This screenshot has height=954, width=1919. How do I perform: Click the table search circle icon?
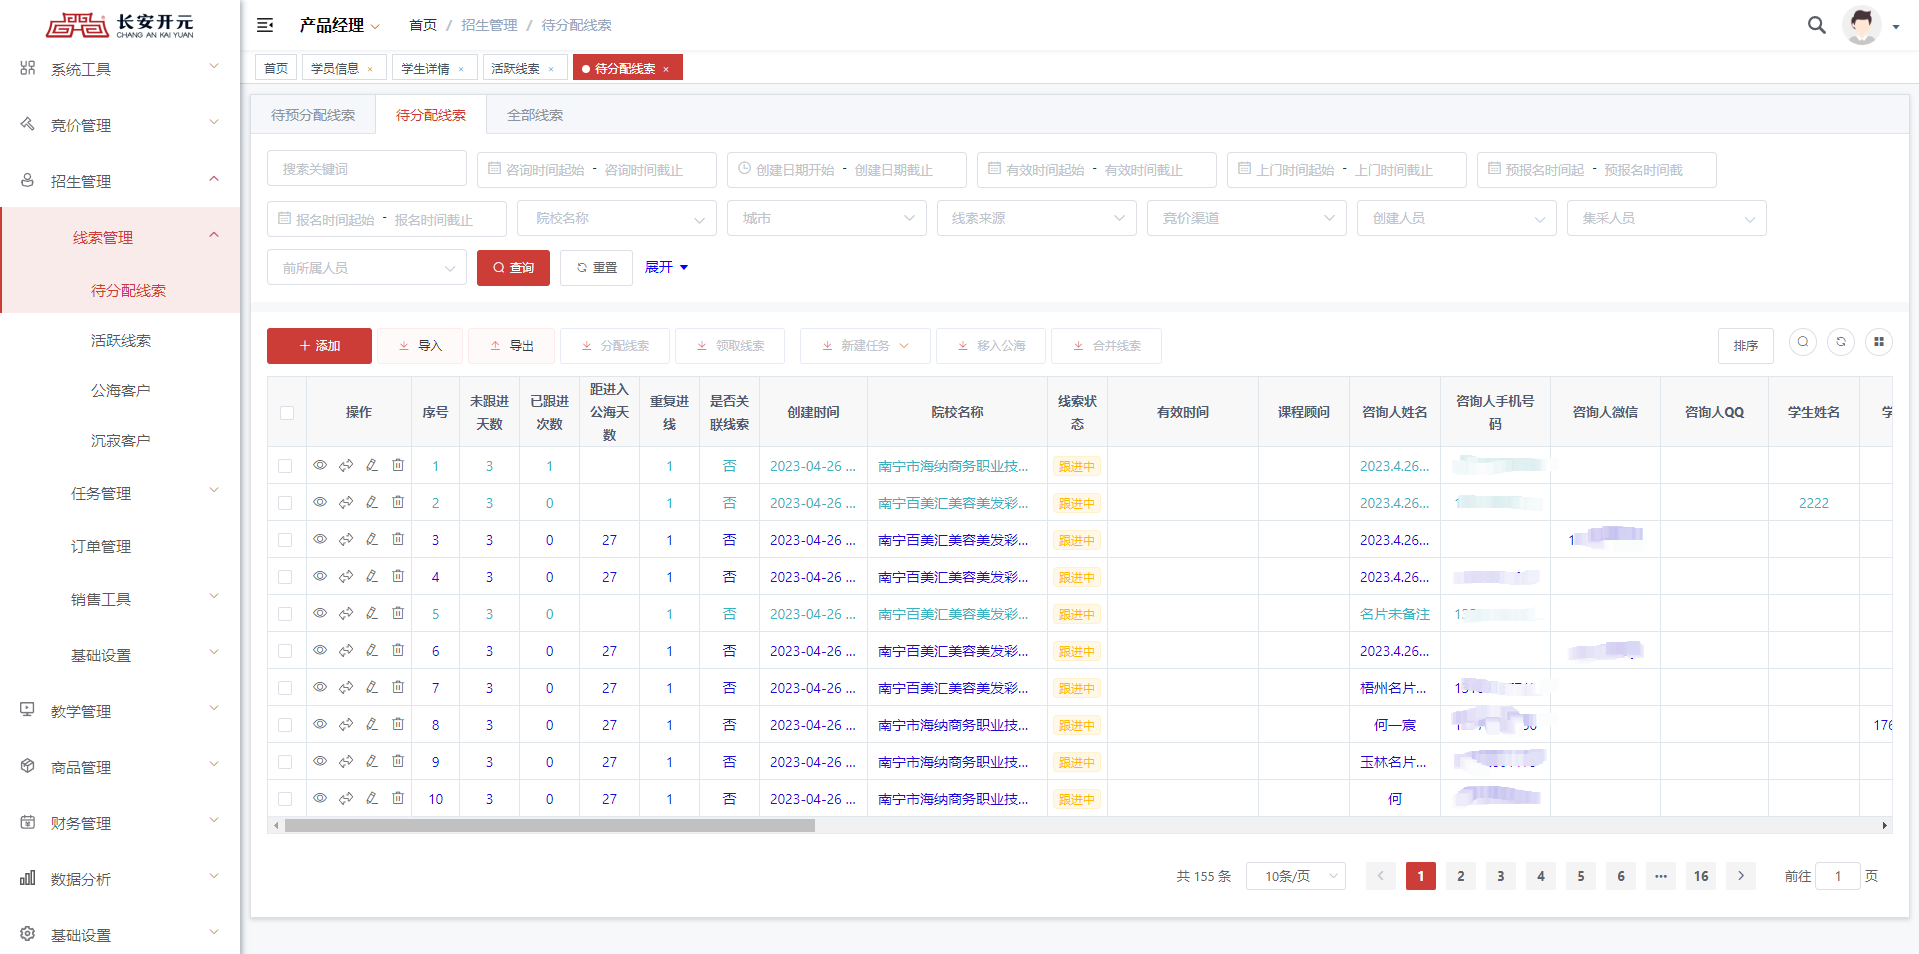coord(1803,342)
